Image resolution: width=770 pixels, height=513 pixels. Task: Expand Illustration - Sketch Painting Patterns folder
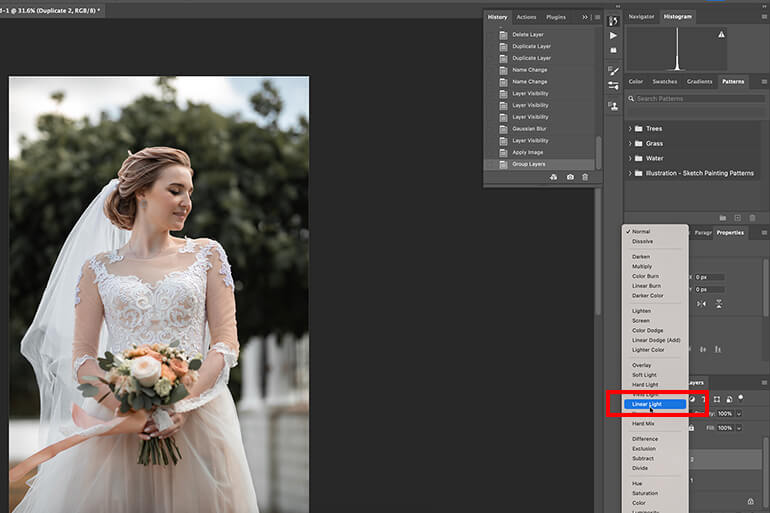630,173
